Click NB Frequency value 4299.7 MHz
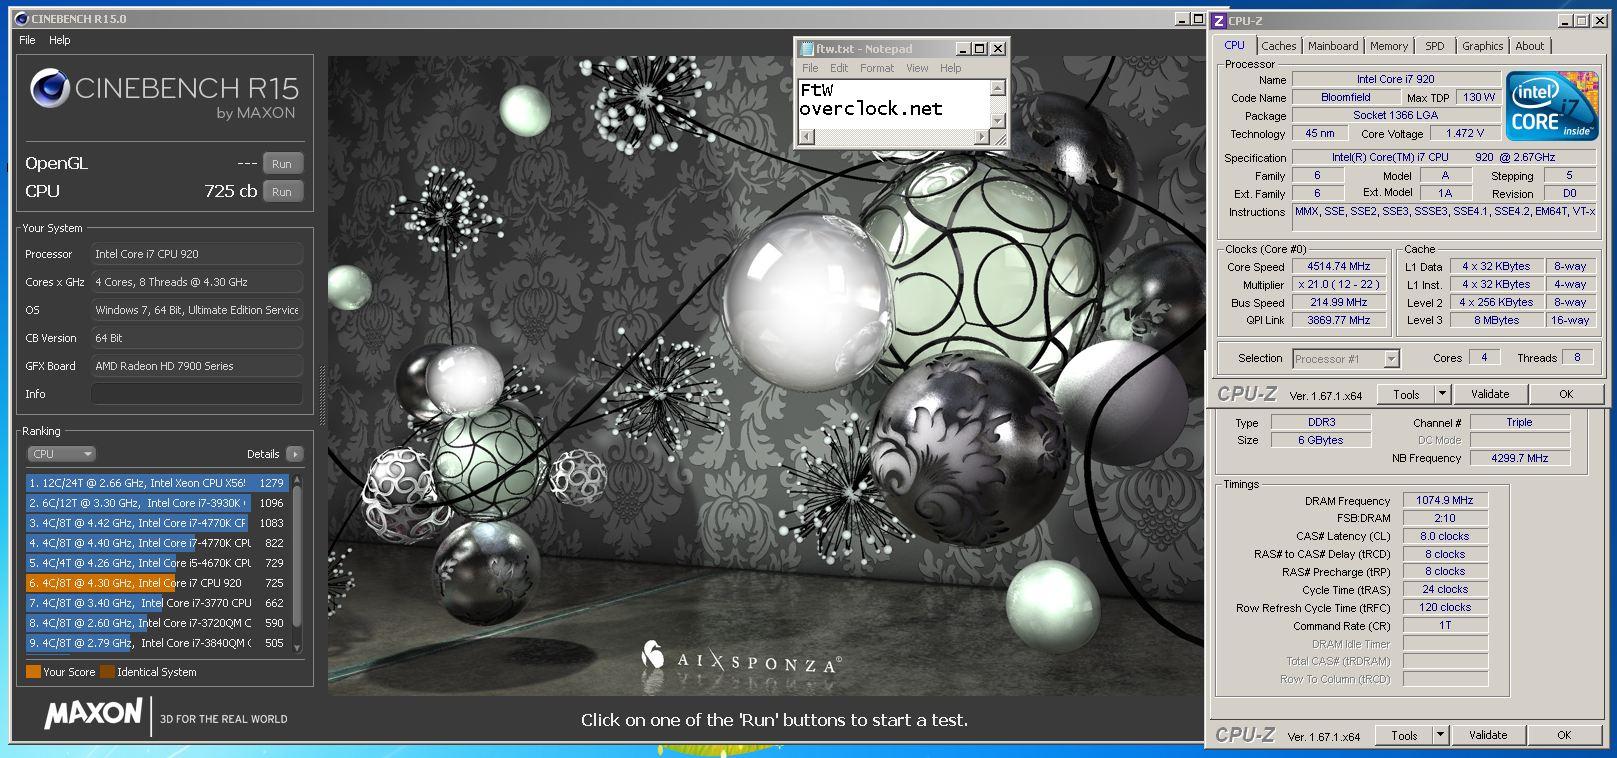Image resolution: width=1617 pixels, height=758 pixels. click(x=1520, y=458)
